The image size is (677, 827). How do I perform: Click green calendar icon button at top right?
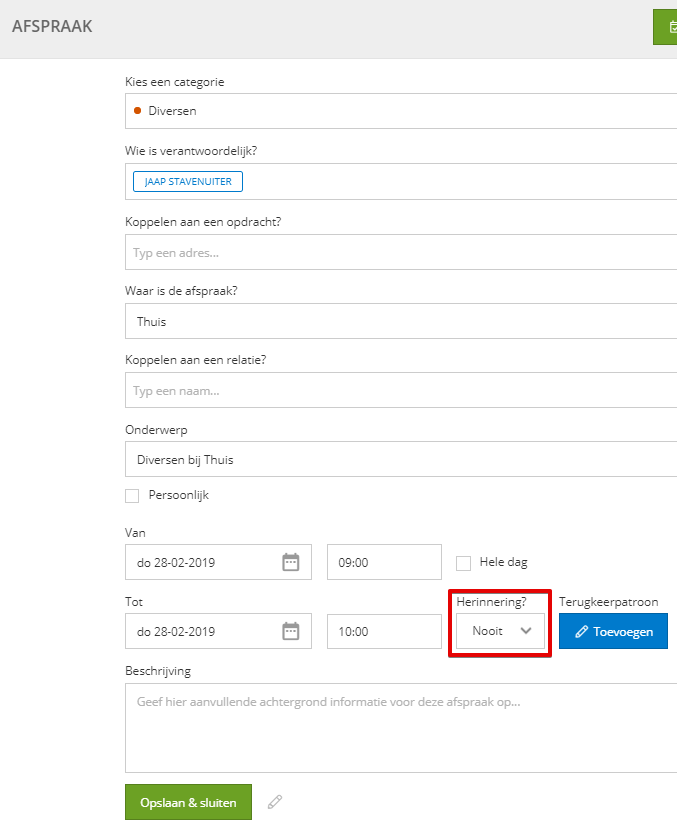(665, 27)
